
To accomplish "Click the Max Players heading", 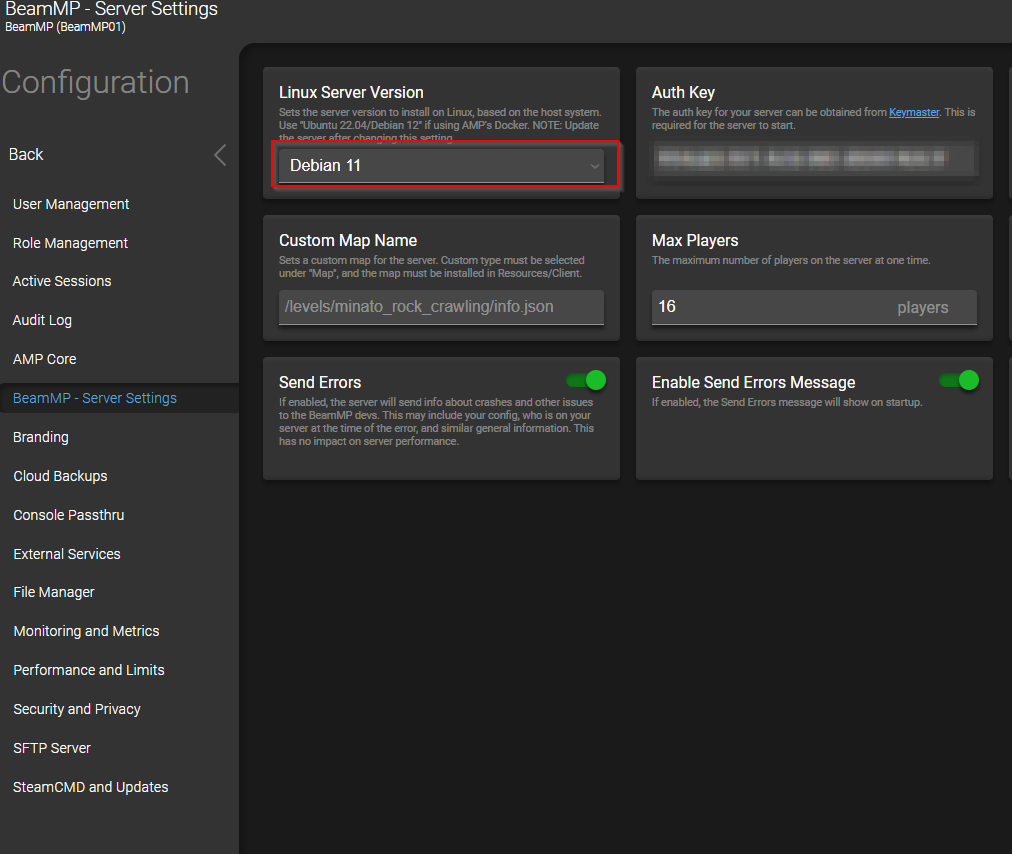I will pyautogui.click(x=695, y=240).
